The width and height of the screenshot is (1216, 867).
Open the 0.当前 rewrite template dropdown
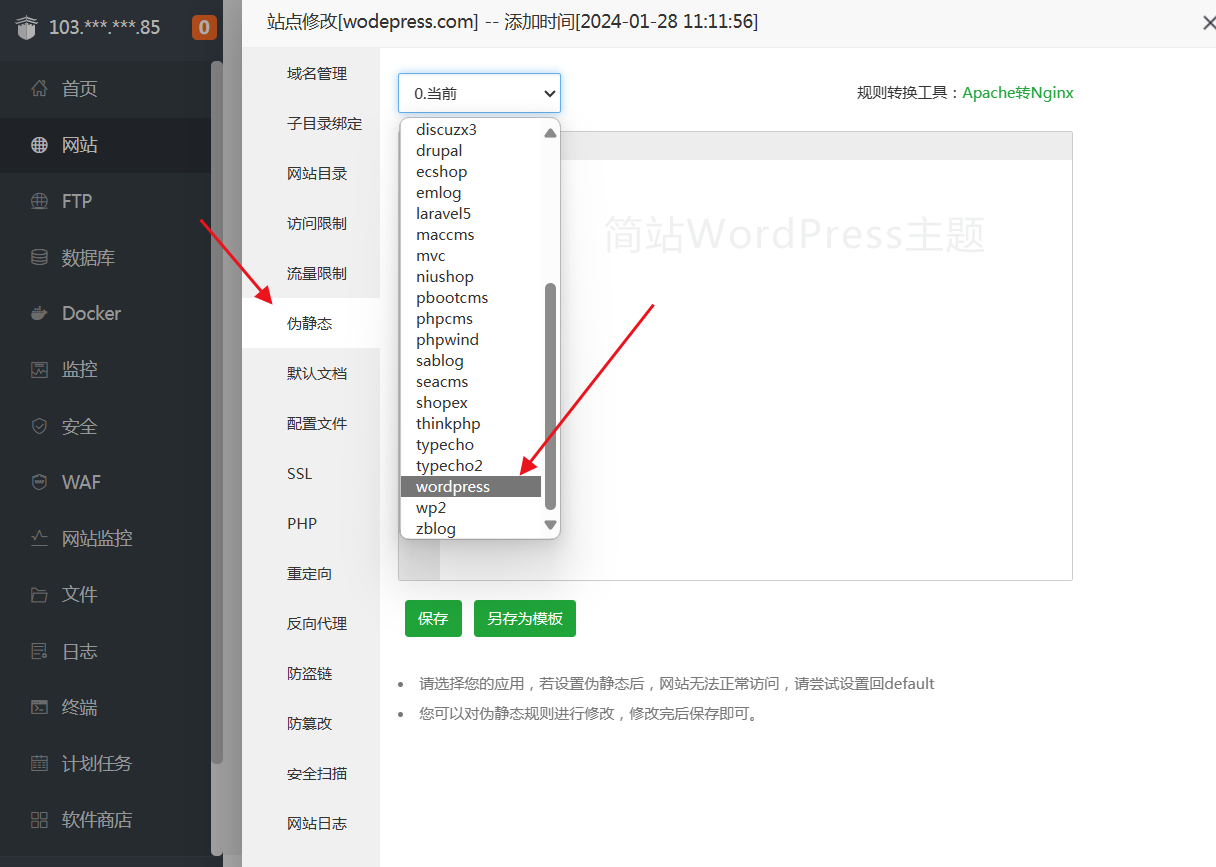[x=479, y=93]
